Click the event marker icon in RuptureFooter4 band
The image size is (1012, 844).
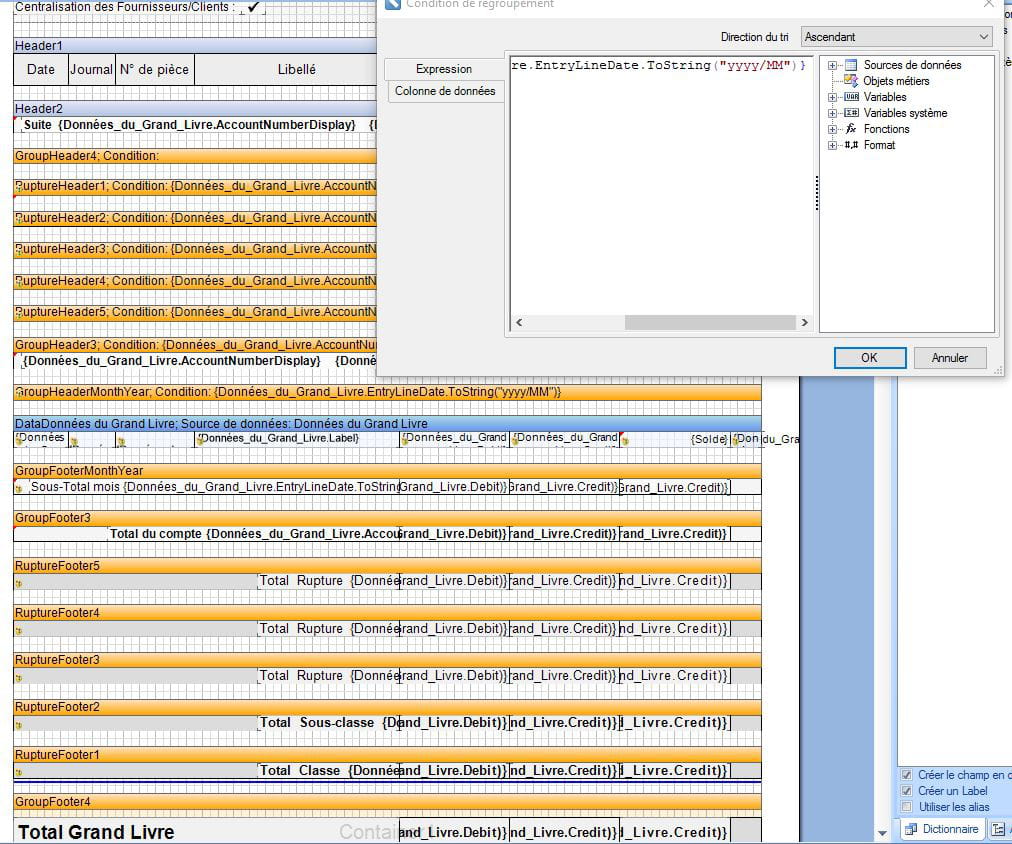[x=19, y=630]
